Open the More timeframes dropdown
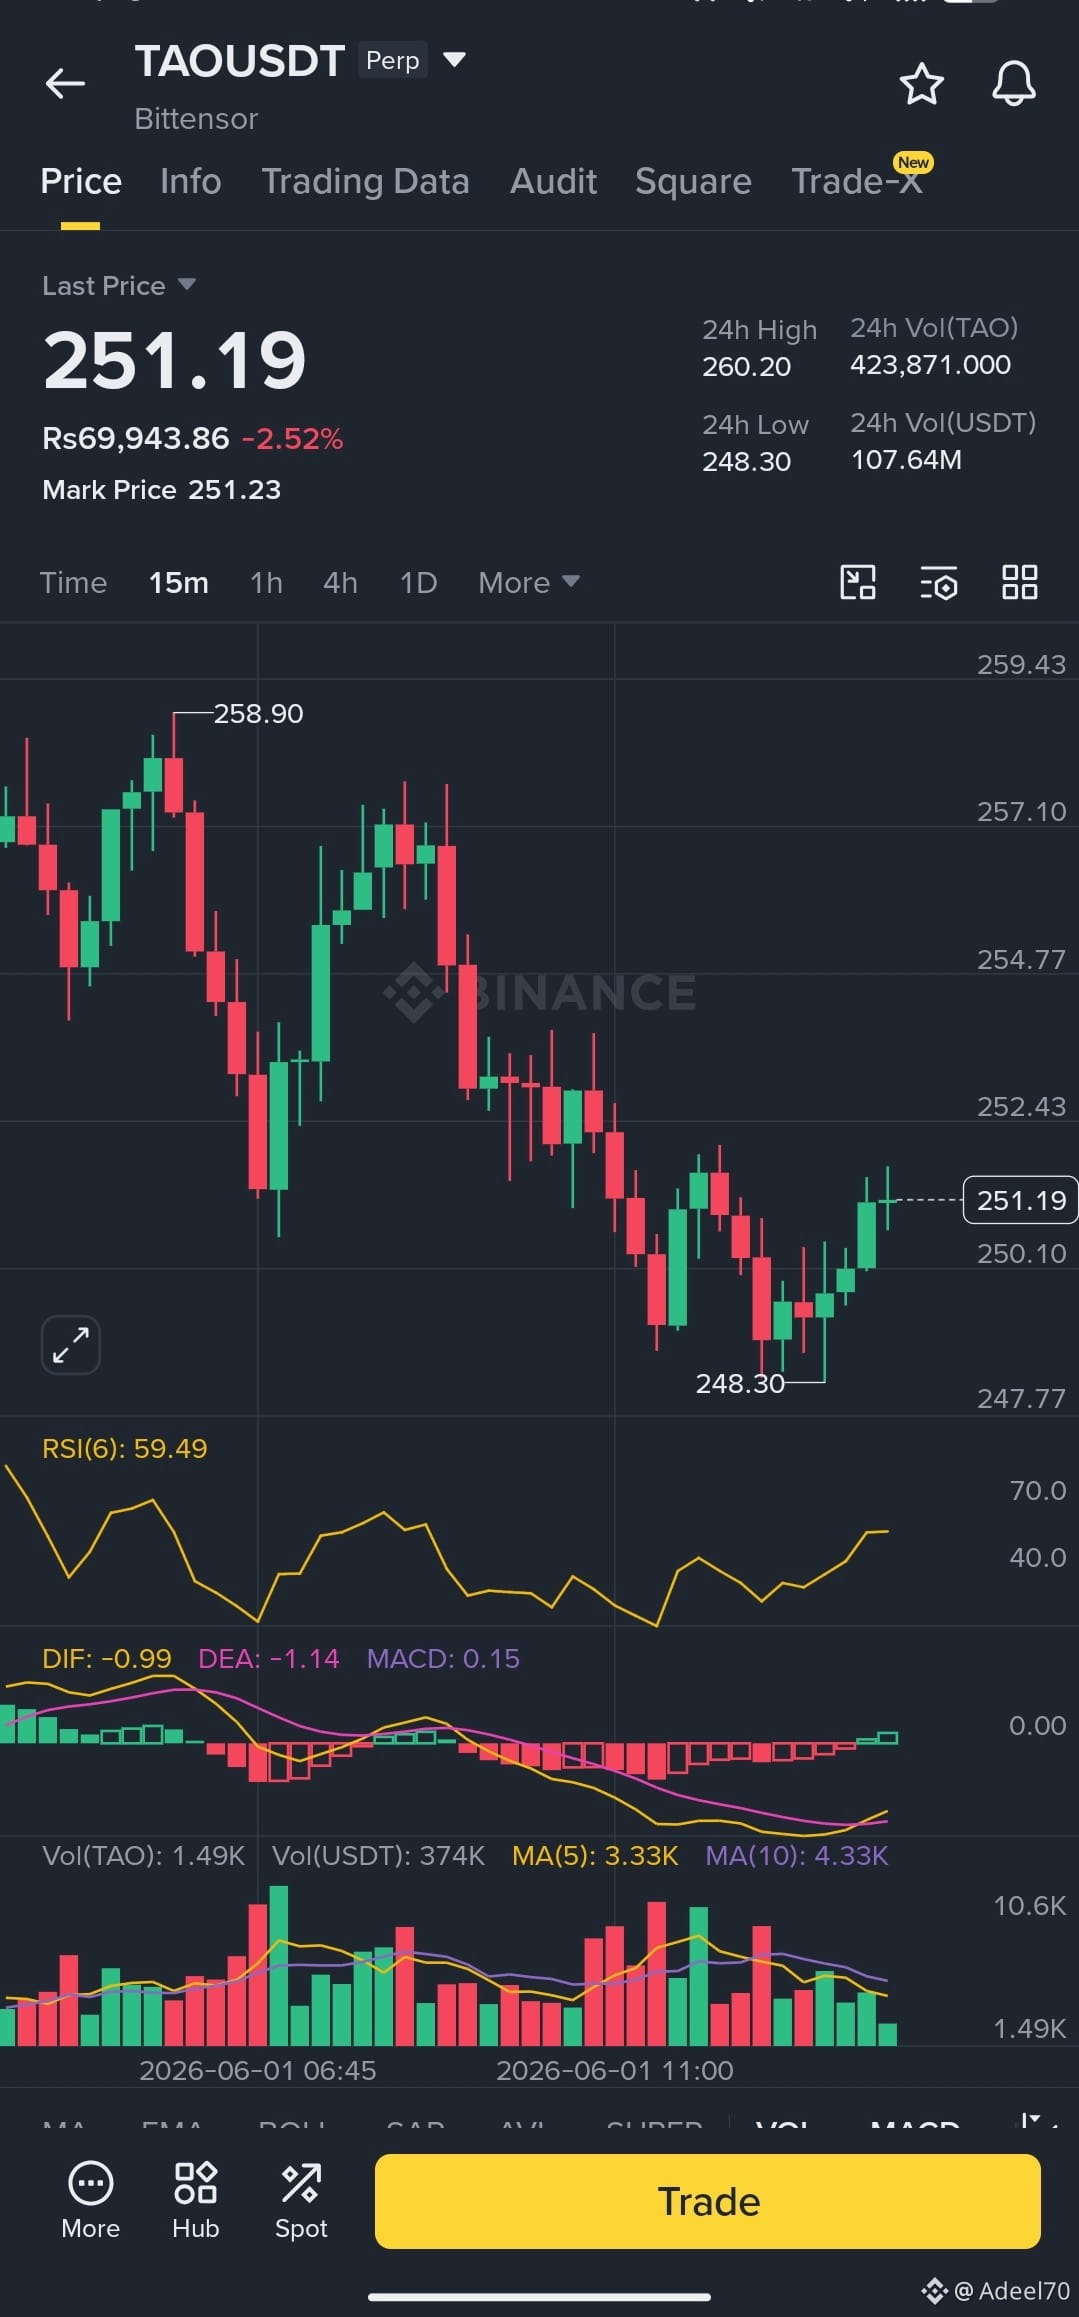The image size is (1079, 2317). click(x=529, y=582)
